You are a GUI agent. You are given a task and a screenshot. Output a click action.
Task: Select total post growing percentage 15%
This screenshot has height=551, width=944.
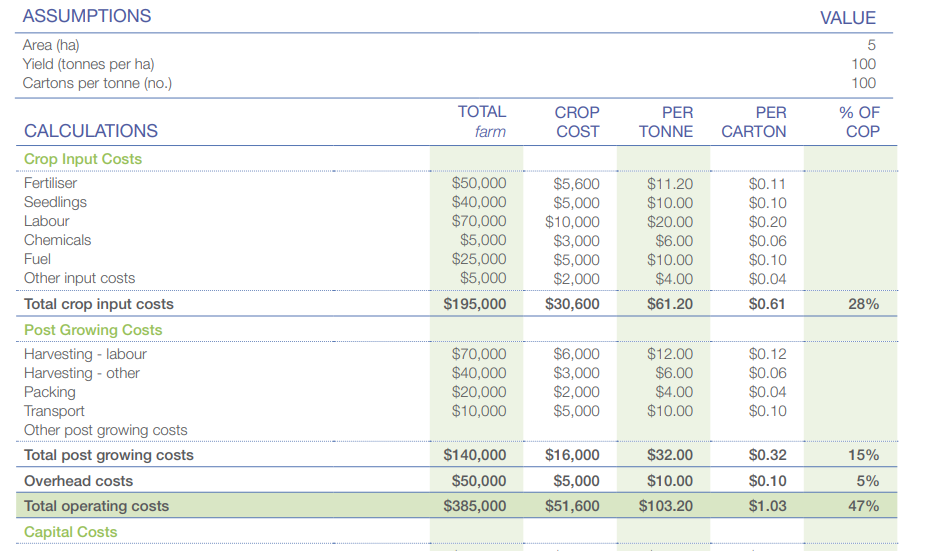863,455
